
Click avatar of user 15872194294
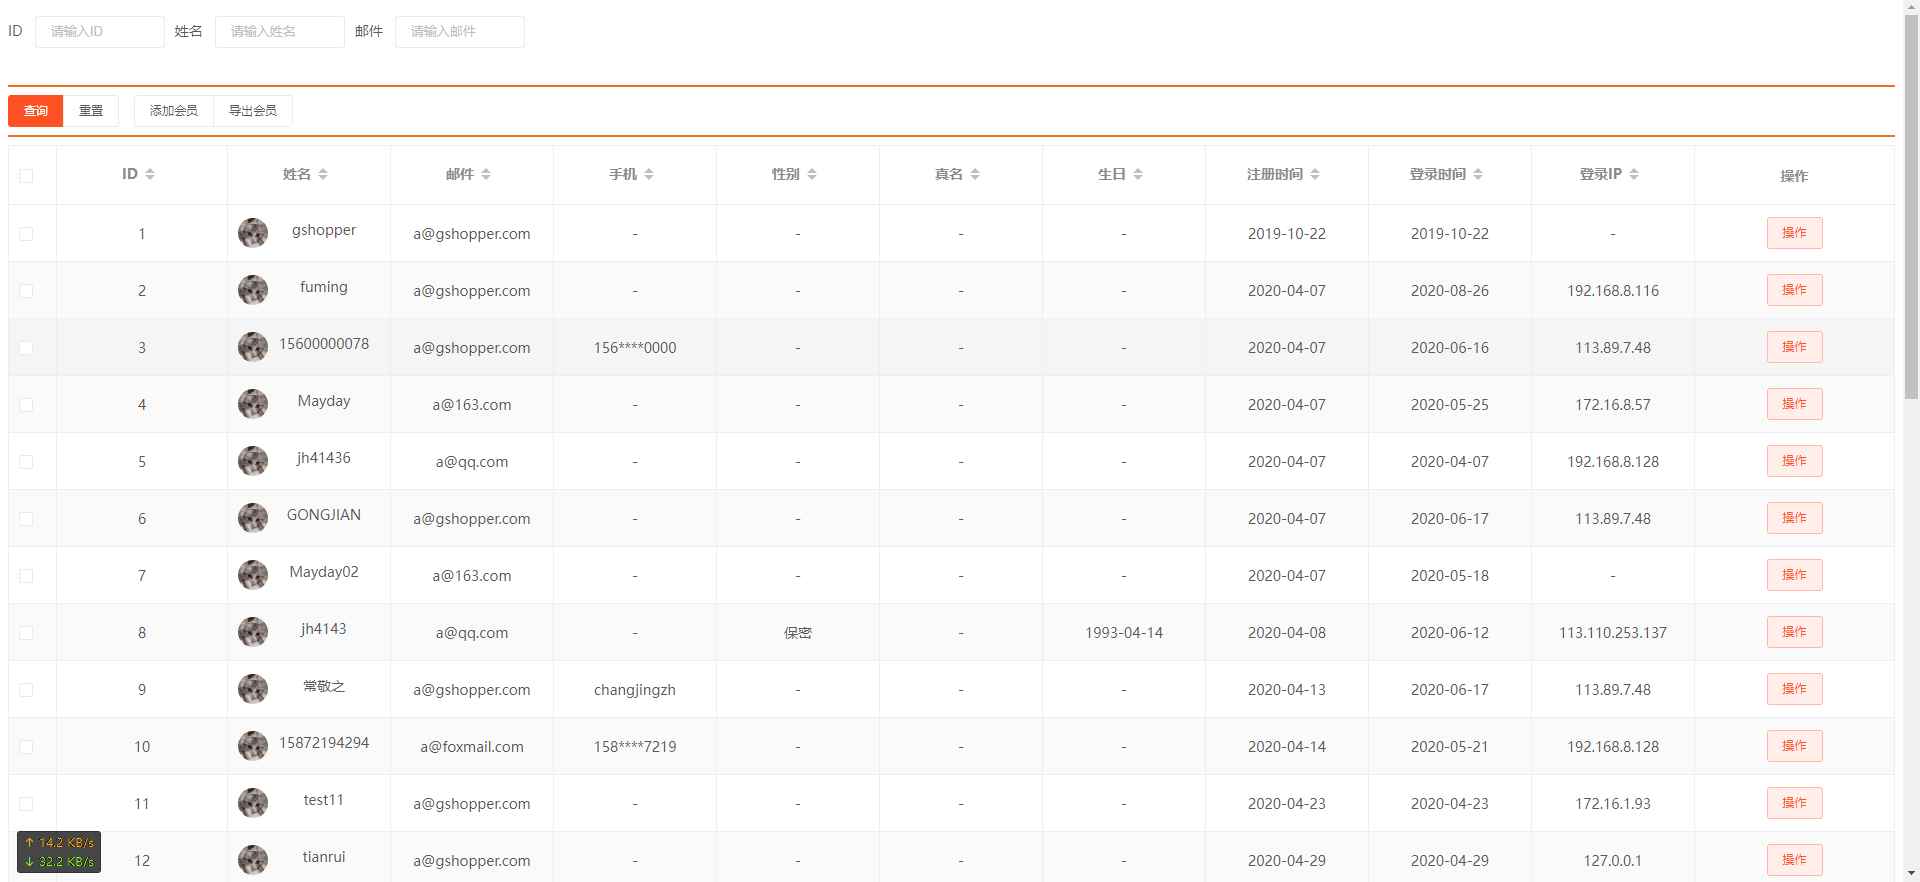[253, 746]
